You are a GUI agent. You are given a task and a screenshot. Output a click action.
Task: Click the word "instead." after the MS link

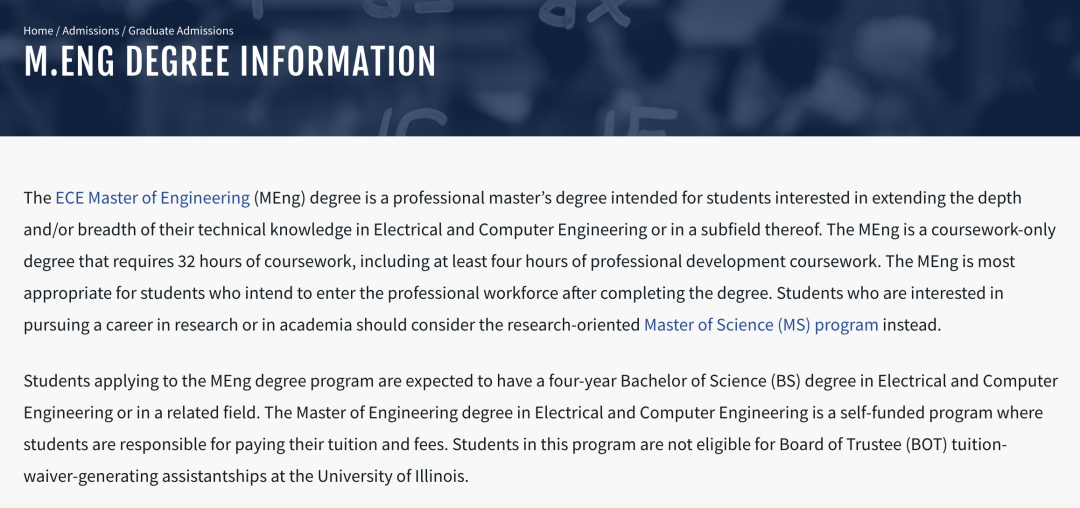[x=912, y=325]
